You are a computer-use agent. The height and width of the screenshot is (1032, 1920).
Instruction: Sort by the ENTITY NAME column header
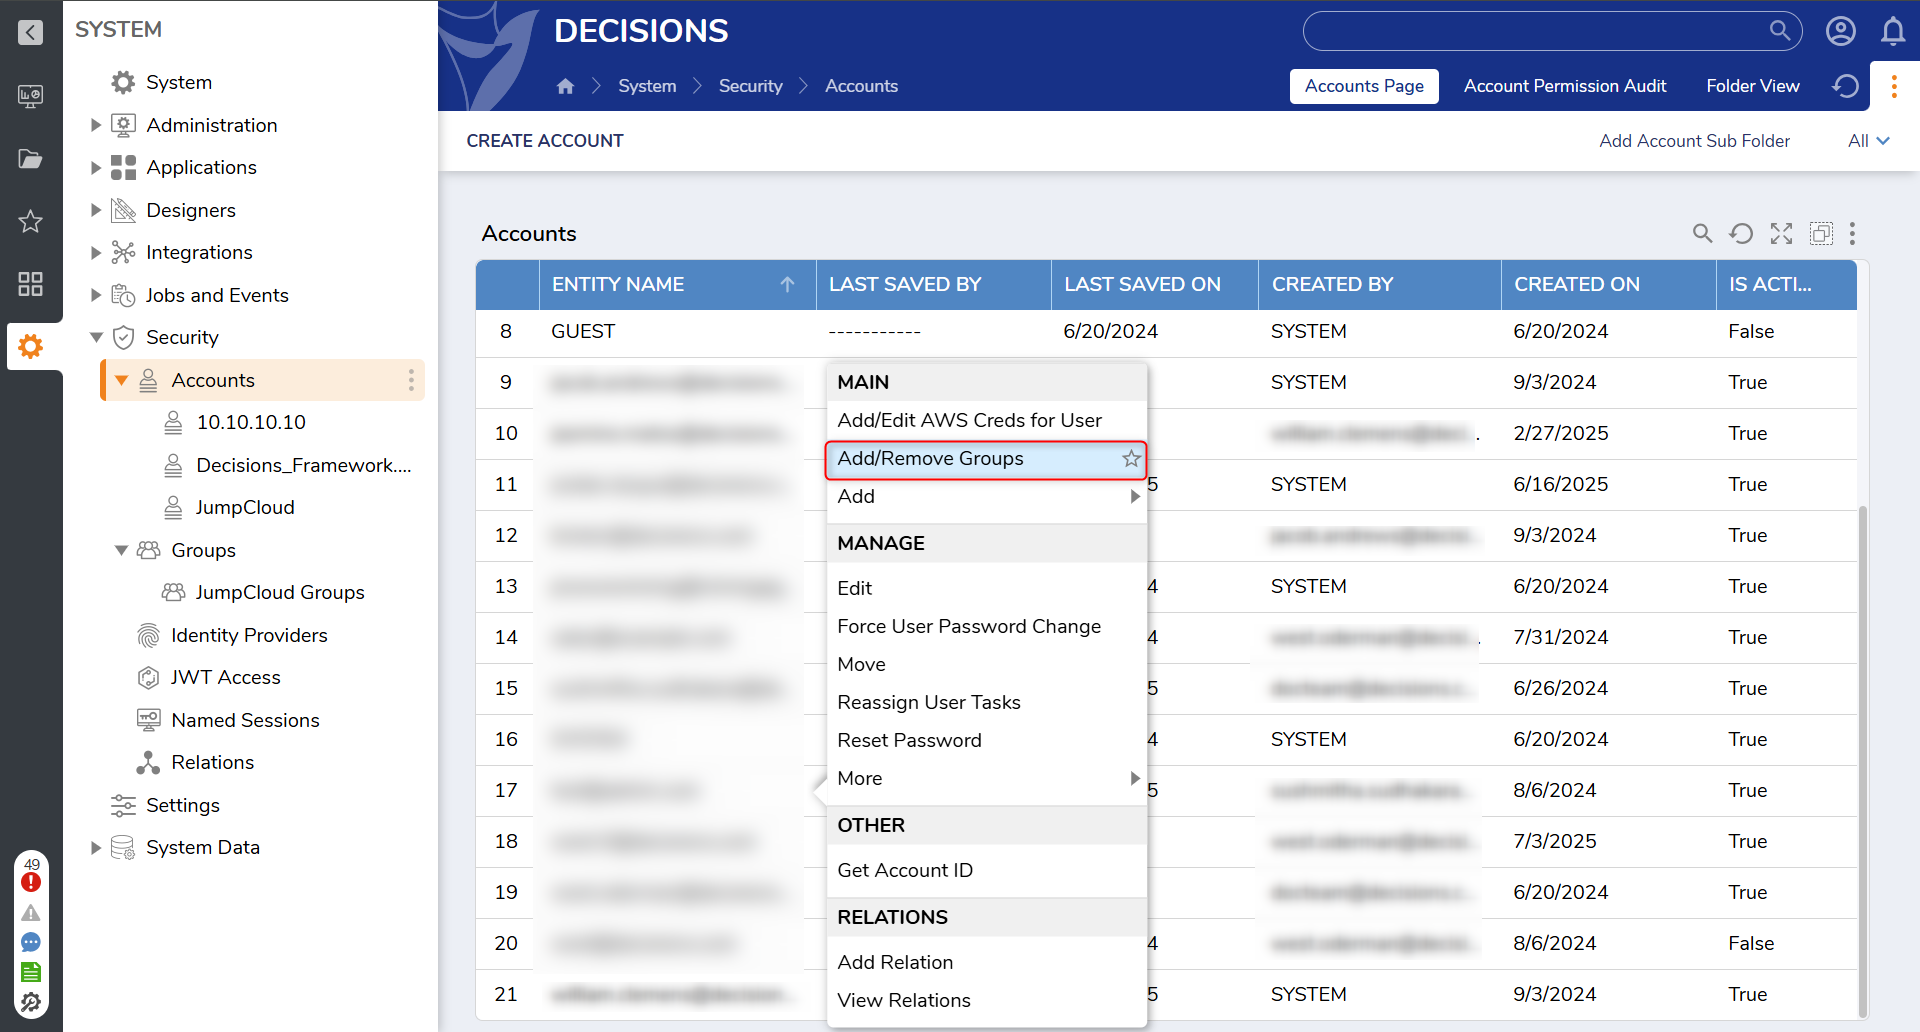[618, 285]
